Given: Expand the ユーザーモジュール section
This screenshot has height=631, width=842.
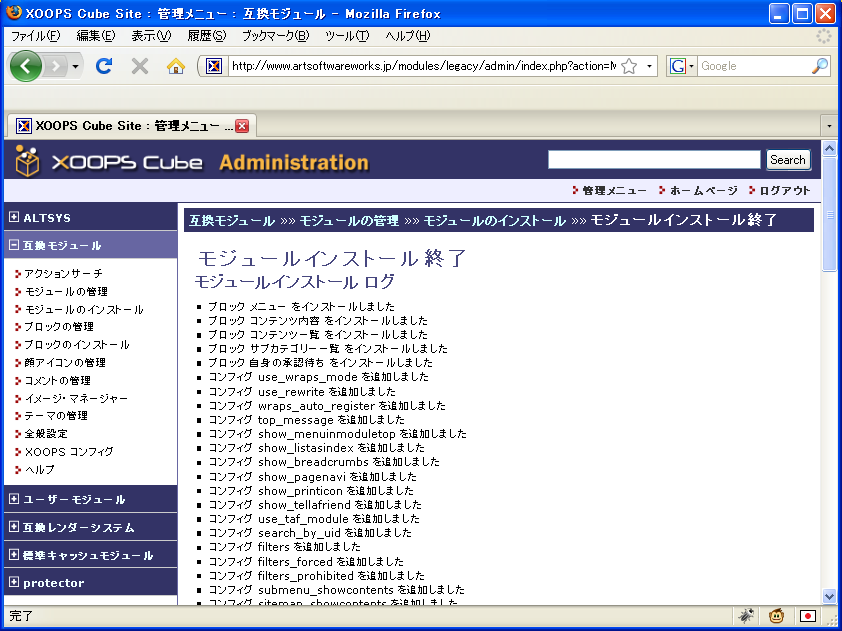Looking at the screenshot, I should [x=14, y=499].
